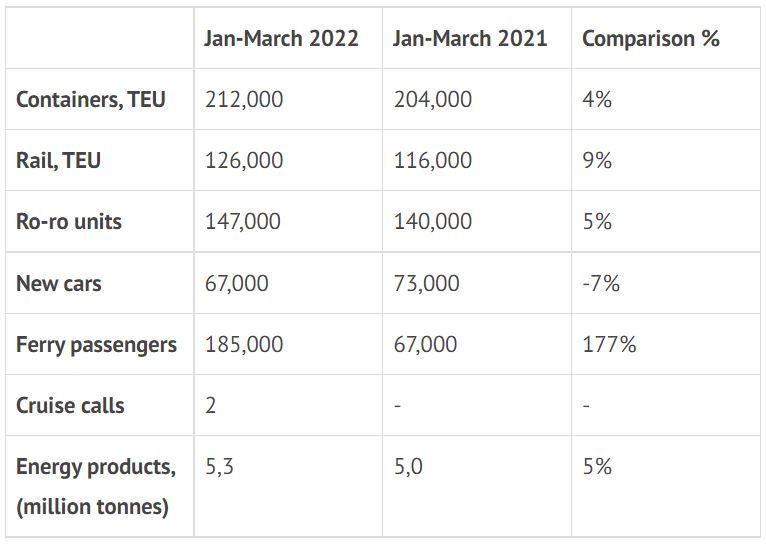Click the 185,000 ferry passengers value

click(244, 344)
